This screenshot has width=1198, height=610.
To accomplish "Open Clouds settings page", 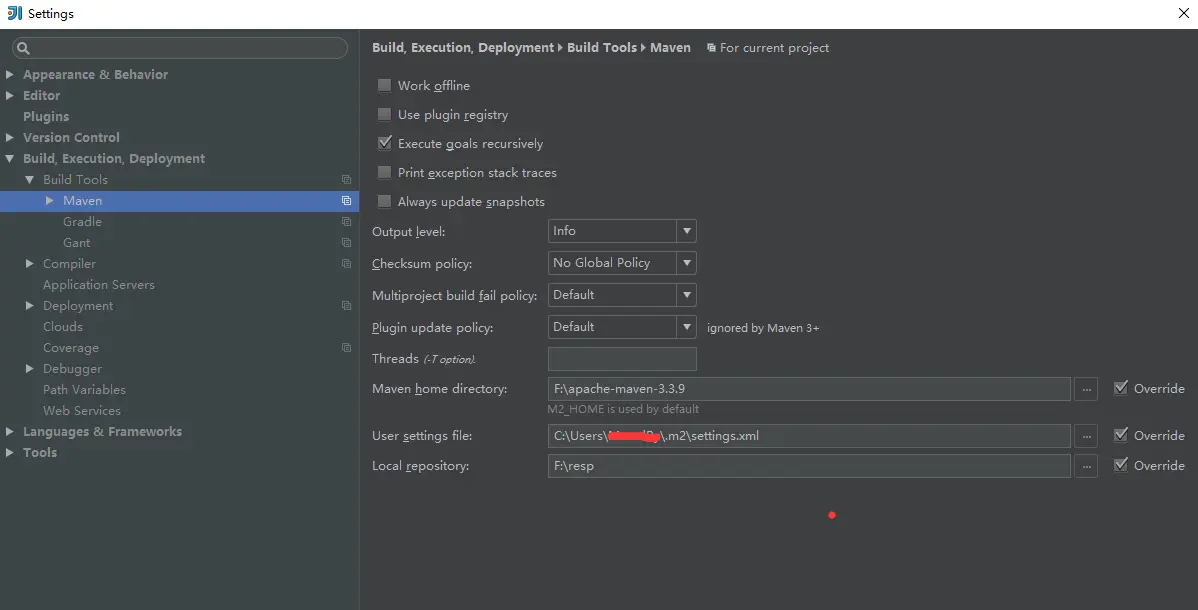I will 63,326.
